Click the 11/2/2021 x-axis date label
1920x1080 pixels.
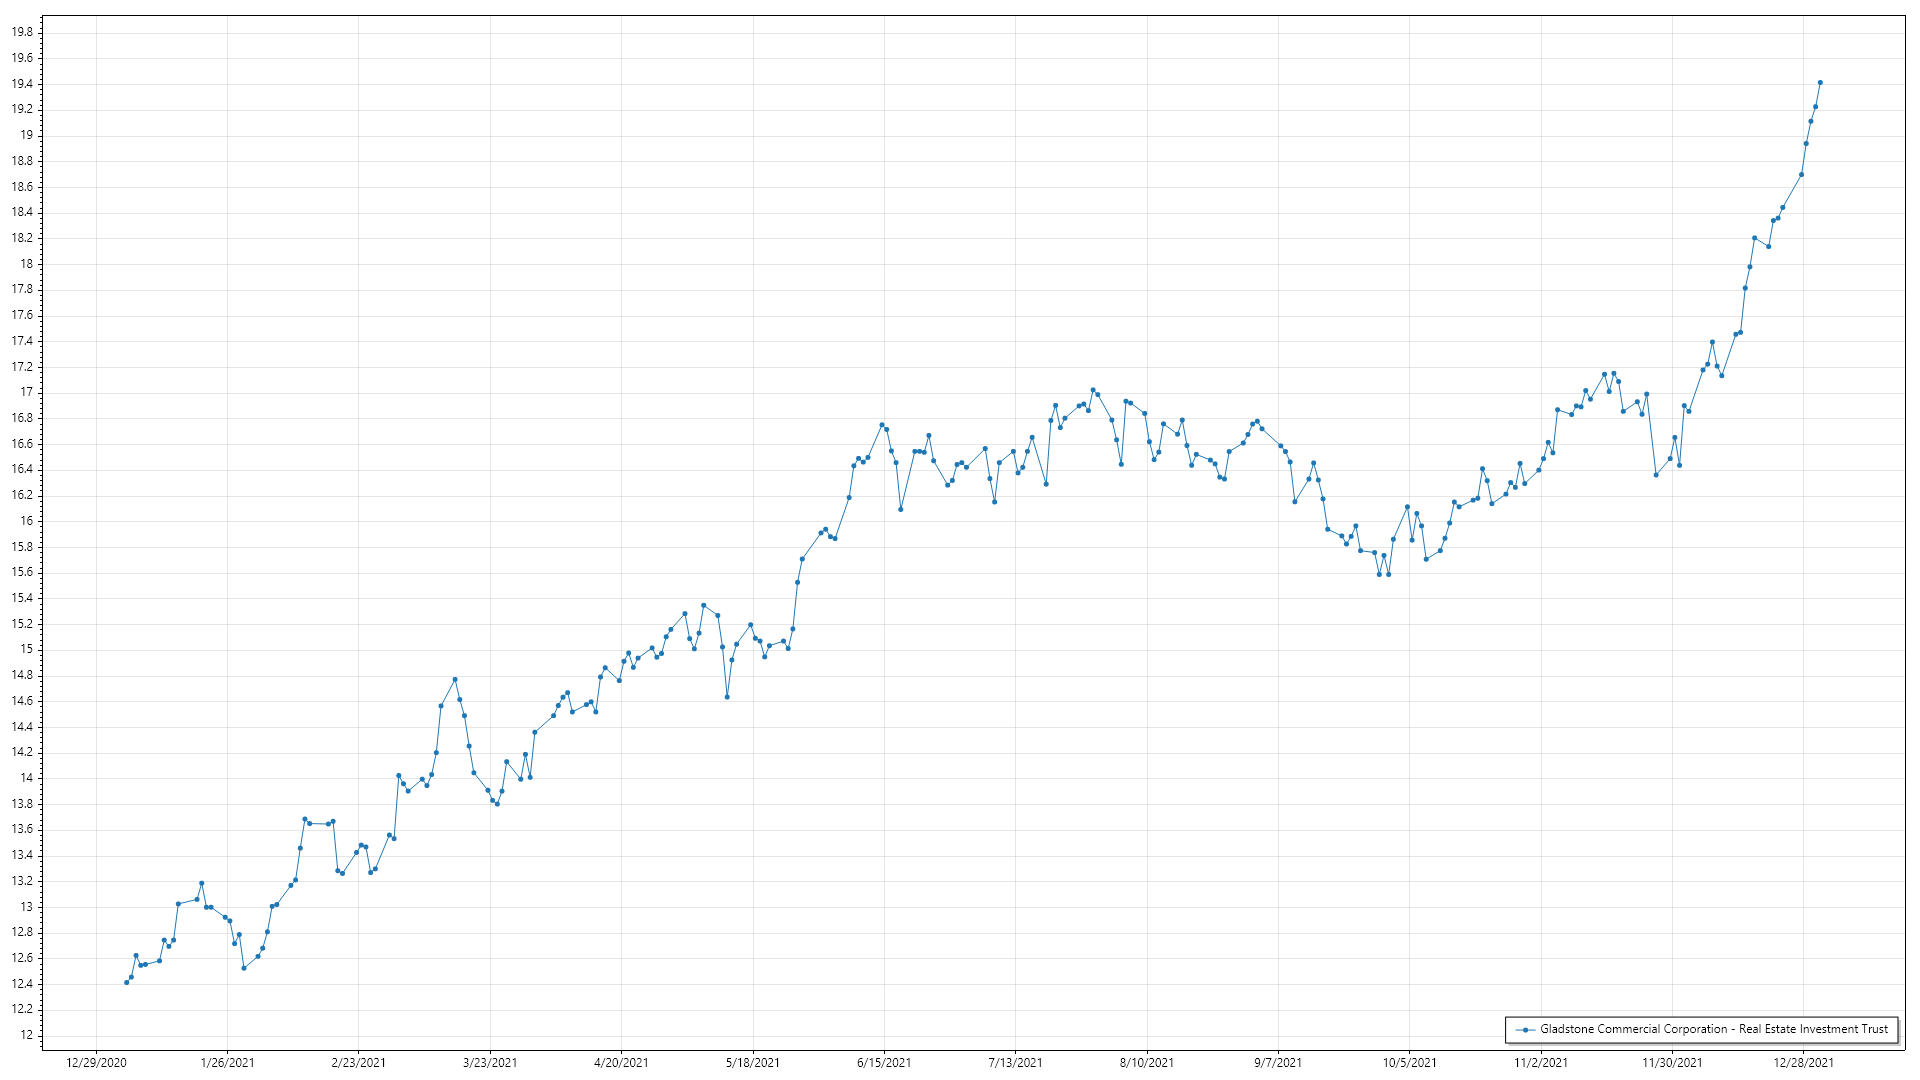point(1541,1063)
